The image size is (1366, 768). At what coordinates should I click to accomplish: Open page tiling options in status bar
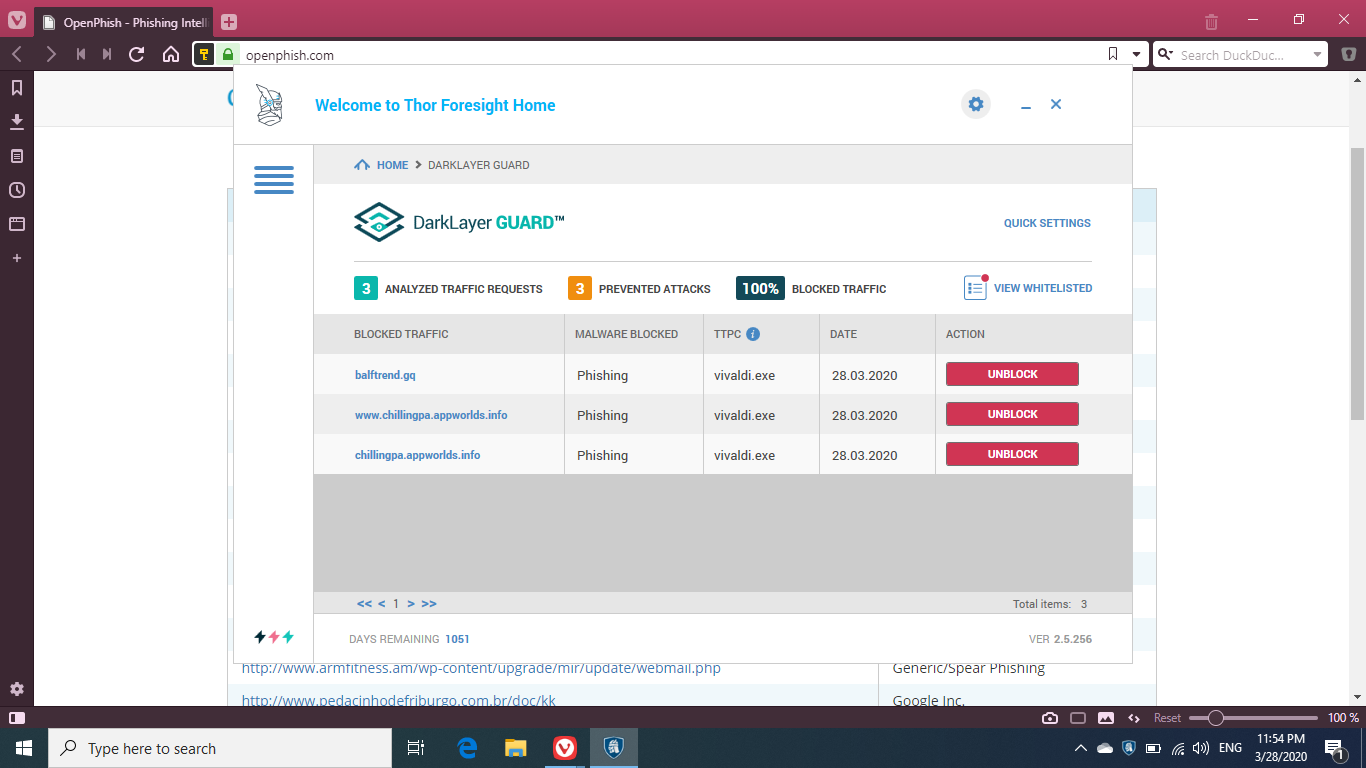(1078, 718)
